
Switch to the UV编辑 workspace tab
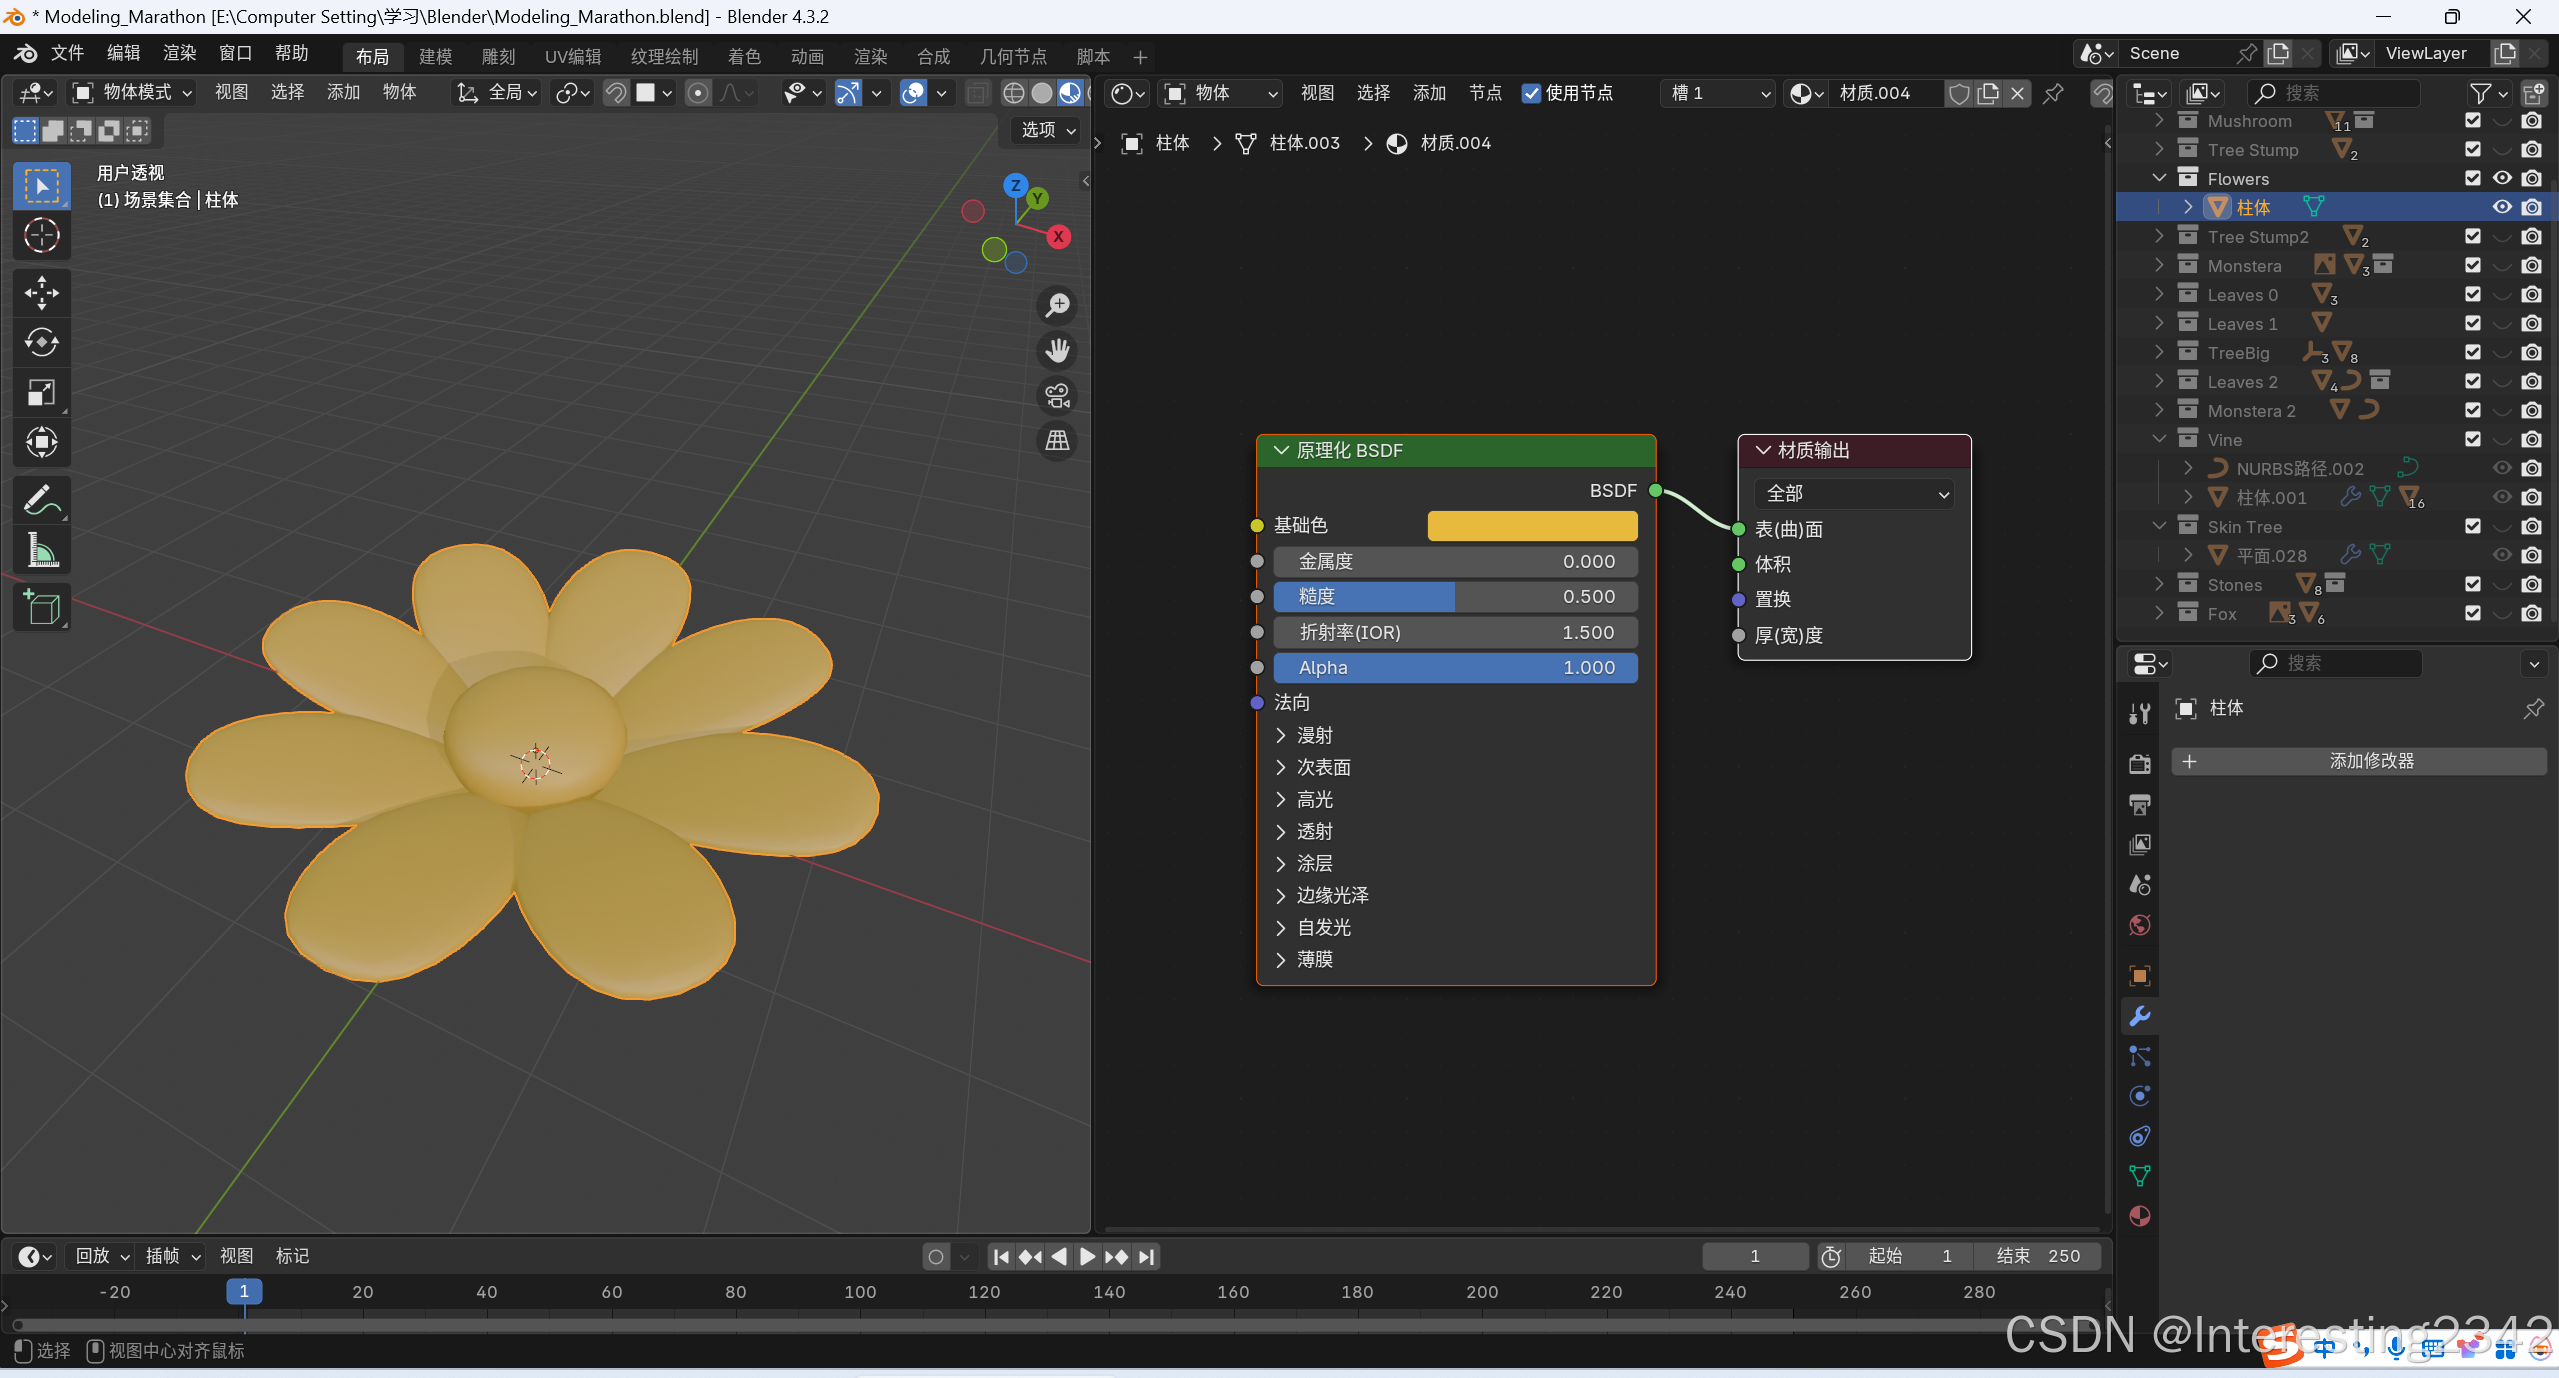[x=573, y=56]
